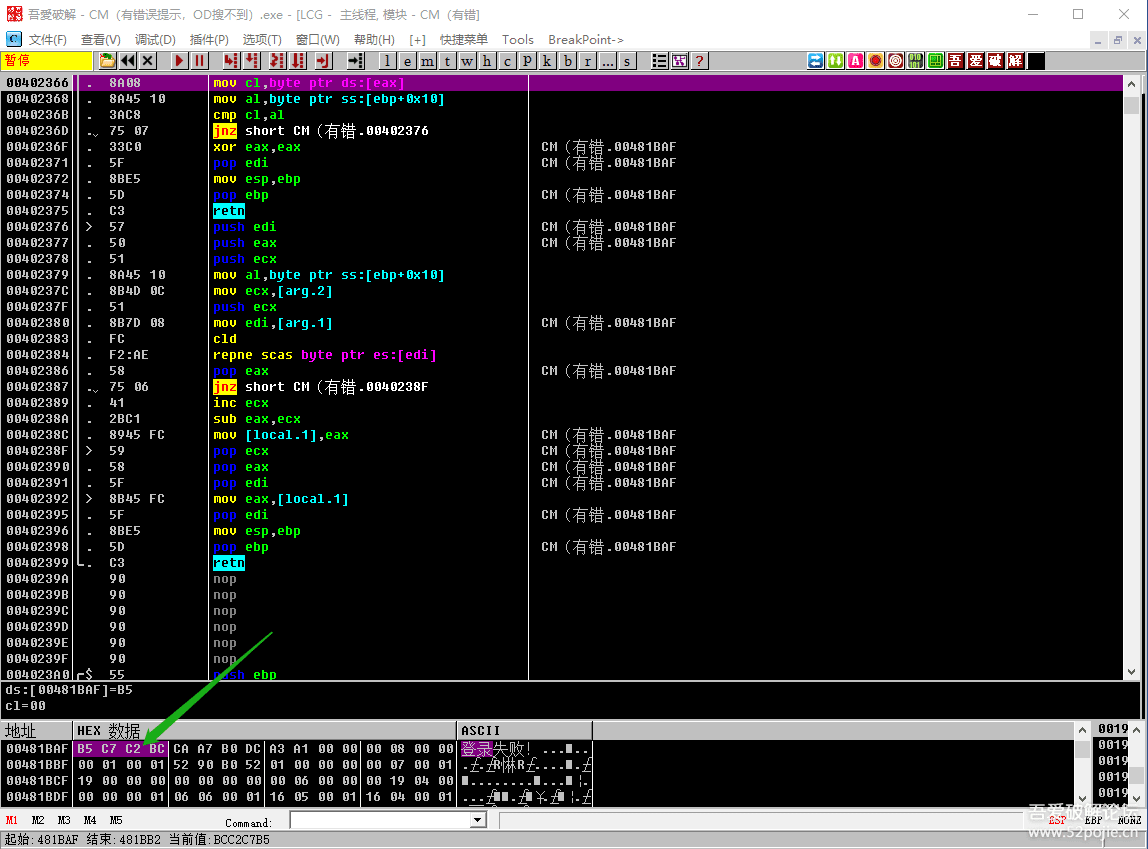Viewport: 1148px width, 849px height.
Task: Open the Breakpoints window via 'b' button
Action: [568, 61]
